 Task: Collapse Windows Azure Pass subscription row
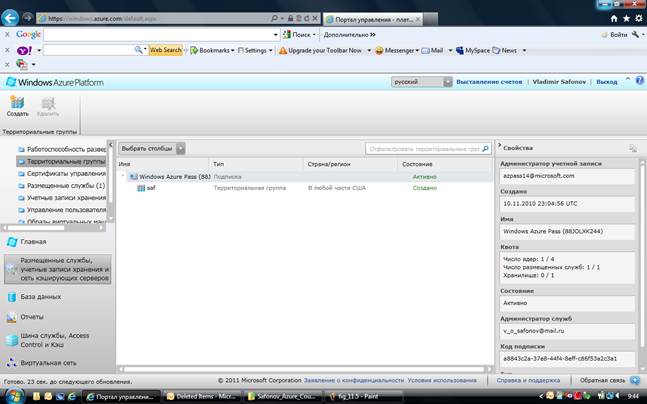coord(123,176)
